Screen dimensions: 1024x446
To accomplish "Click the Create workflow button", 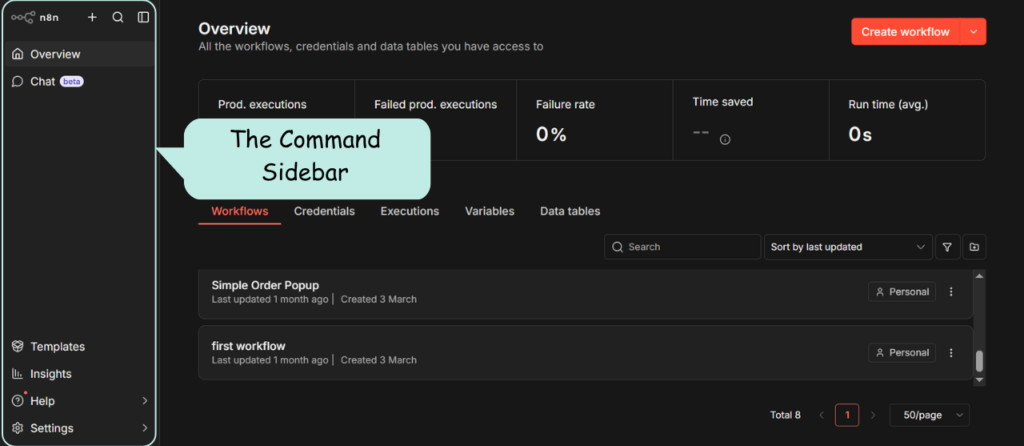I will pyautogui.click(x=904, y=32).
